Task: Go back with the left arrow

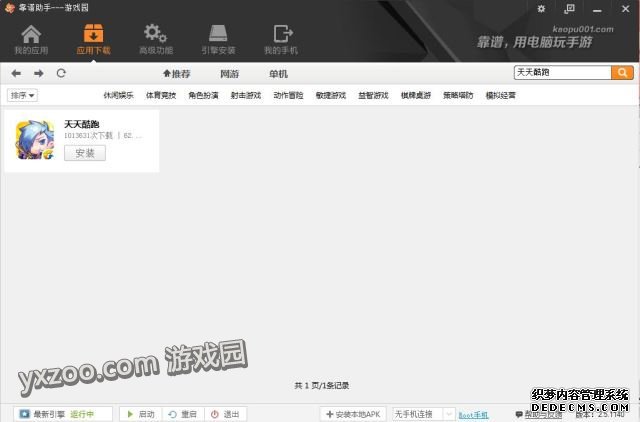Action: click(16, 73)
